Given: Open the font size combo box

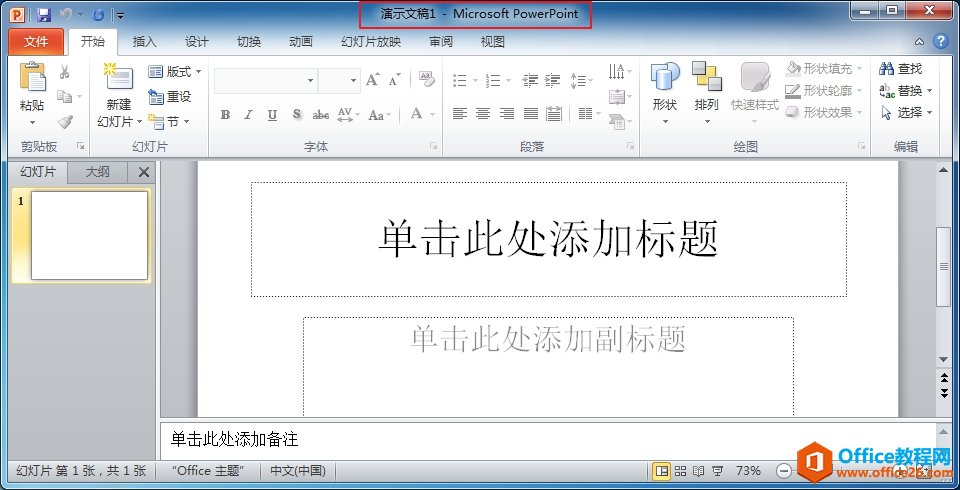Looking at the screenshot, I should (339, 81).
